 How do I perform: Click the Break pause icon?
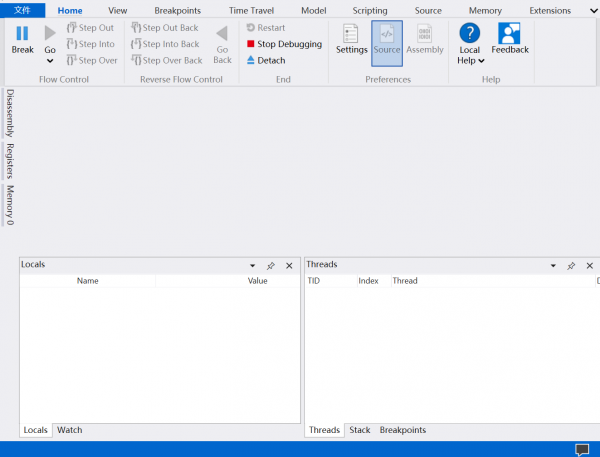(x=22, y=34)
